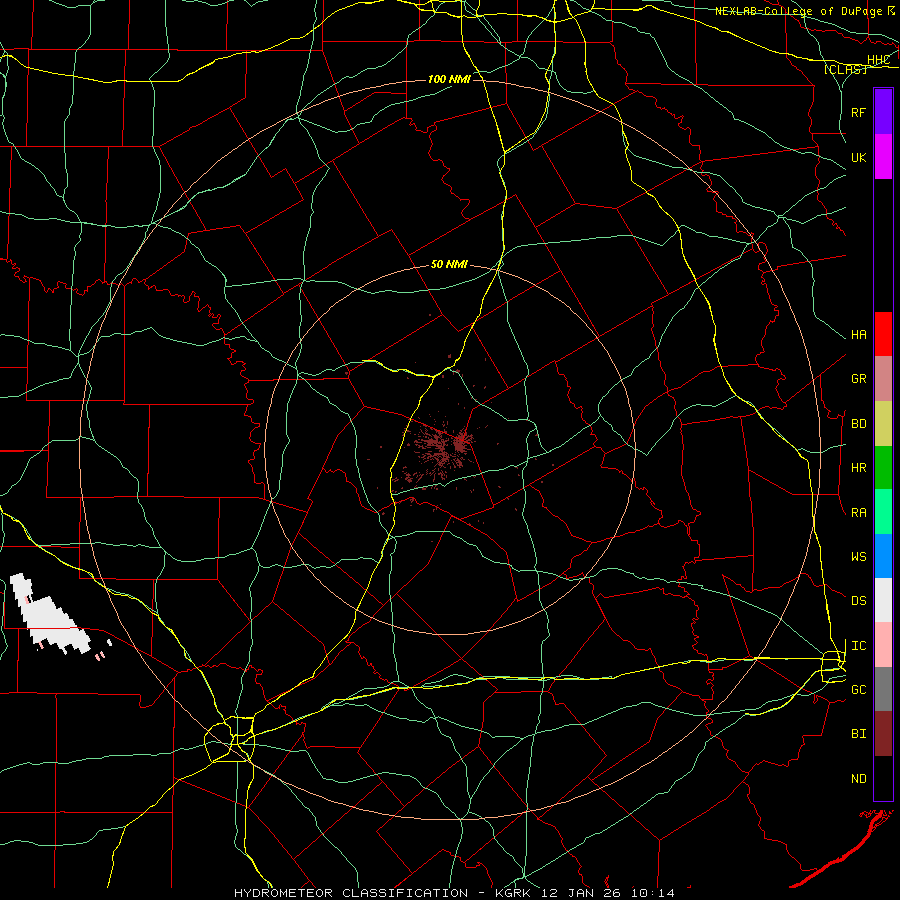Click the 'DS' legend label
This screenshot has height=900, width=900.
click(858, 601)
